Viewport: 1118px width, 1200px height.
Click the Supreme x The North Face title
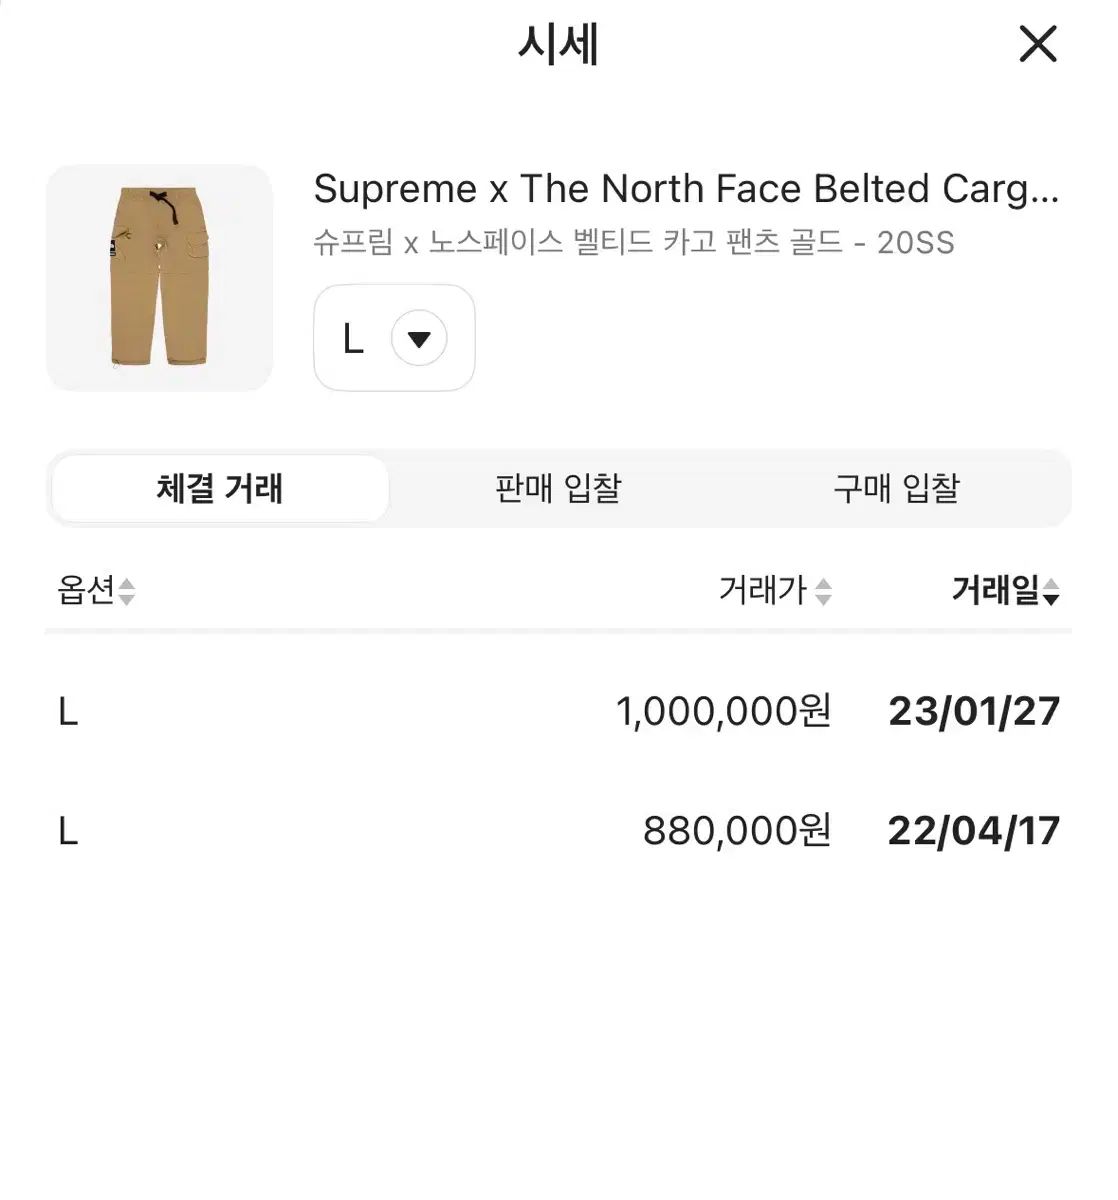coord(685,189)
